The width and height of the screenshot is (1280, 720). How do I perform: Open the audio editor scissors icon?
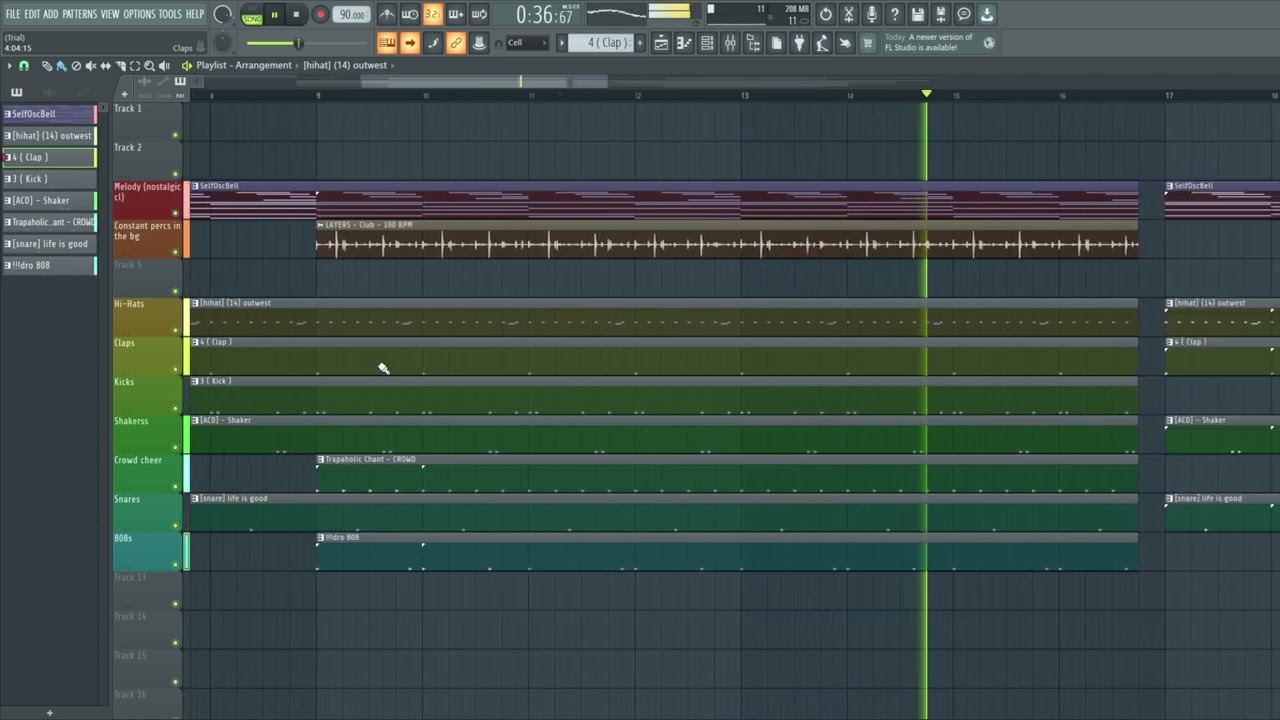[848, 15]
